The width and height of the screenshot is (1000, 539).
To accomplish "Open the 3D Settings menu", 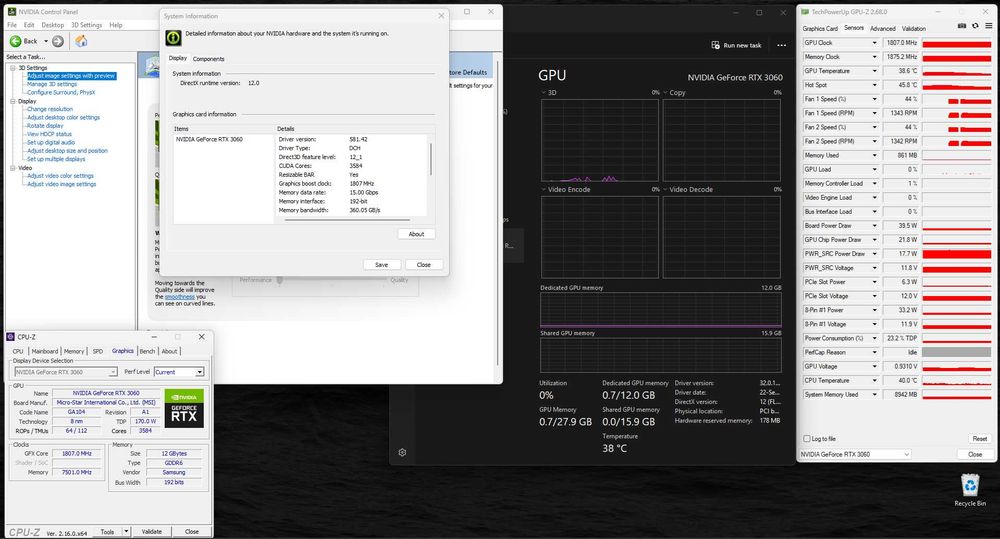I will pos(87,25).
